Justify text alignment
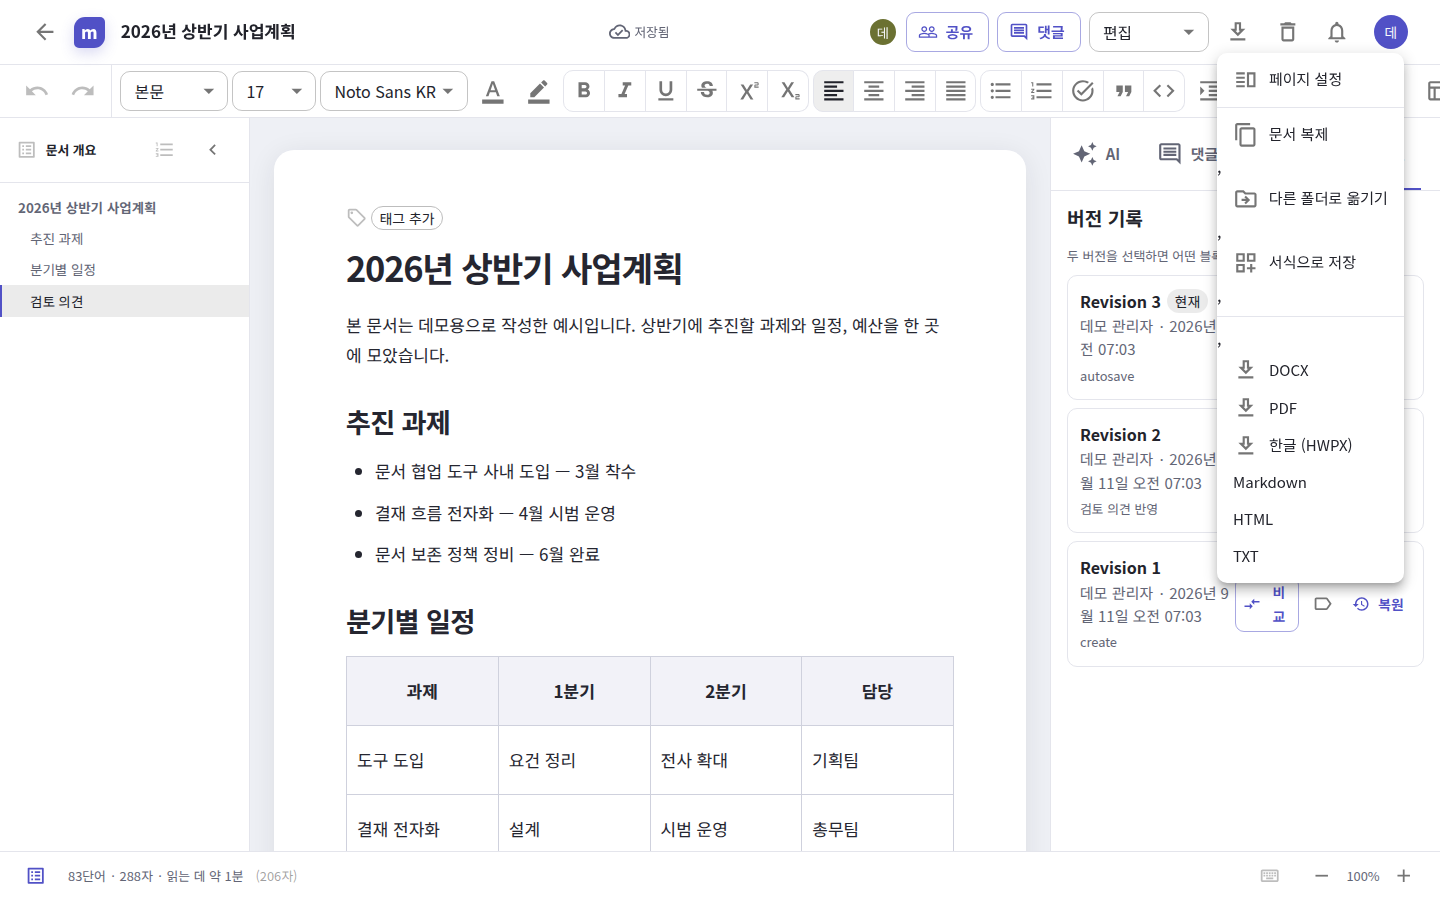The width and height of the screenshot is (1440, 900). pyautogui.click(x=956, y=91)
